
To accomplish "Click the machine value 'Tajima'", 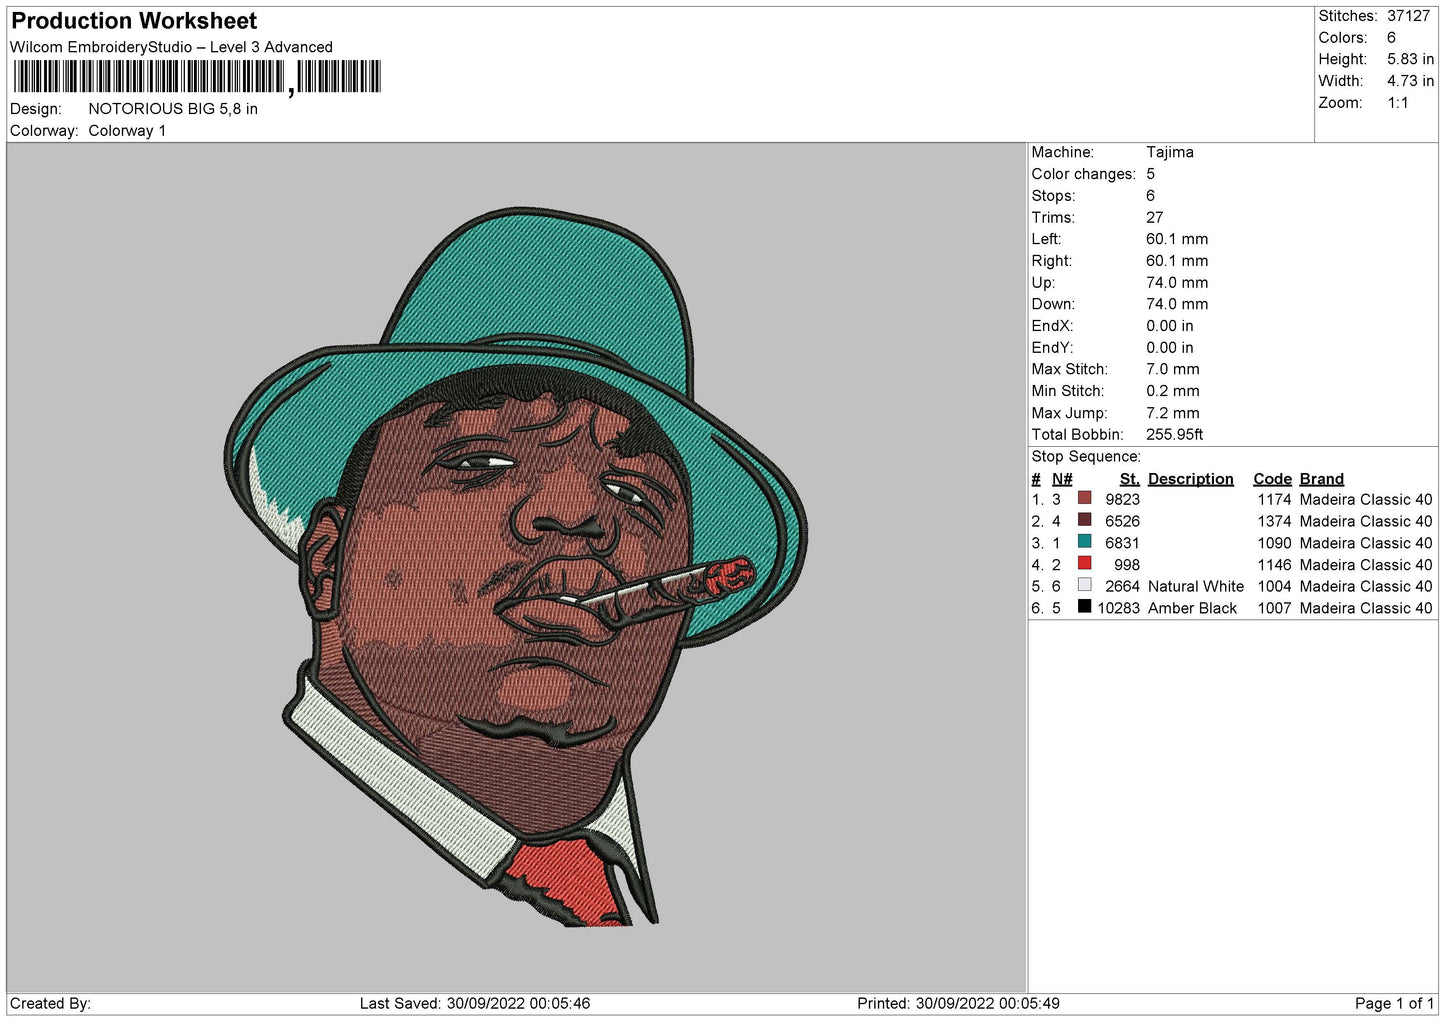I will (1169, 152).
